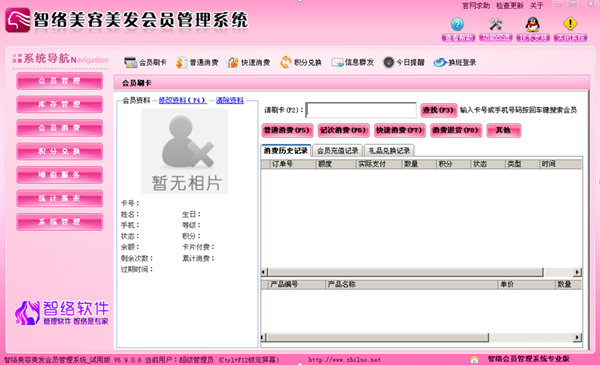600x365 pixels.
Task: Open the blue question-mark help icon
Action: pos(457,24)
